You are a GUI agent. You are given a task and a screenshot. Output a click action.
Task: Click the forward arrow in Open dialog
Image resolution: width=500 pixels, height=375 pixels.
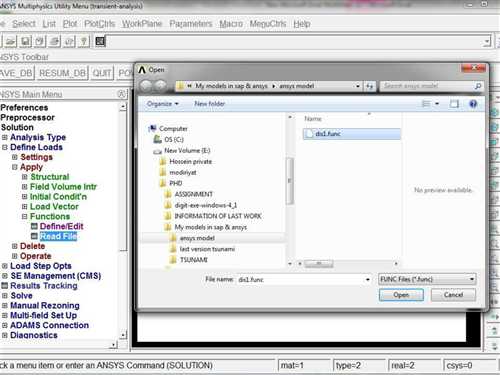click(160, 86)
